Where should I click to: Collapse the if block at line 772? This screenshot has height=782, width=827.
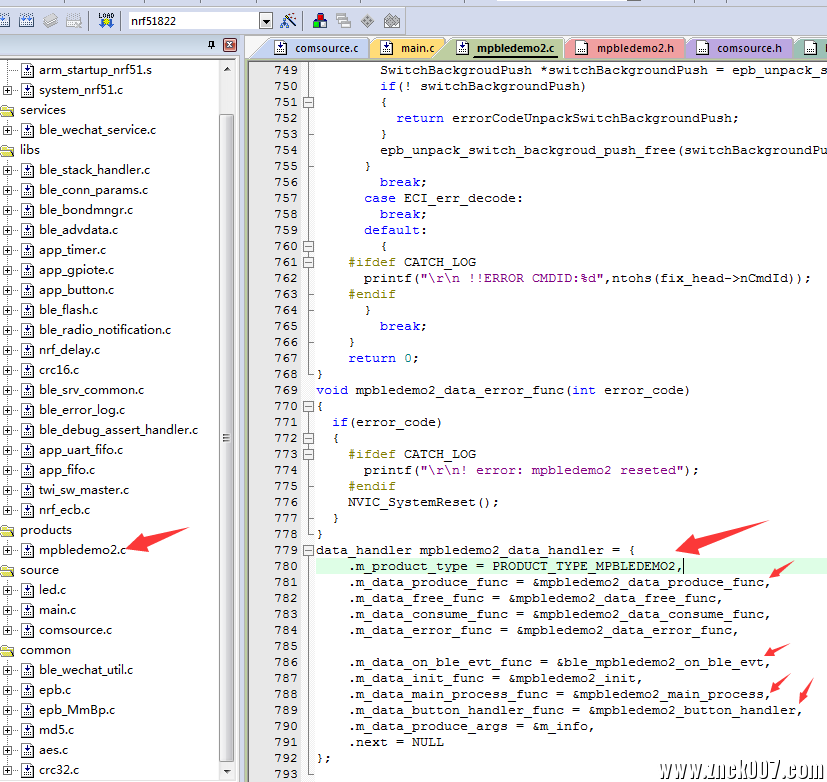pos(309,438)
